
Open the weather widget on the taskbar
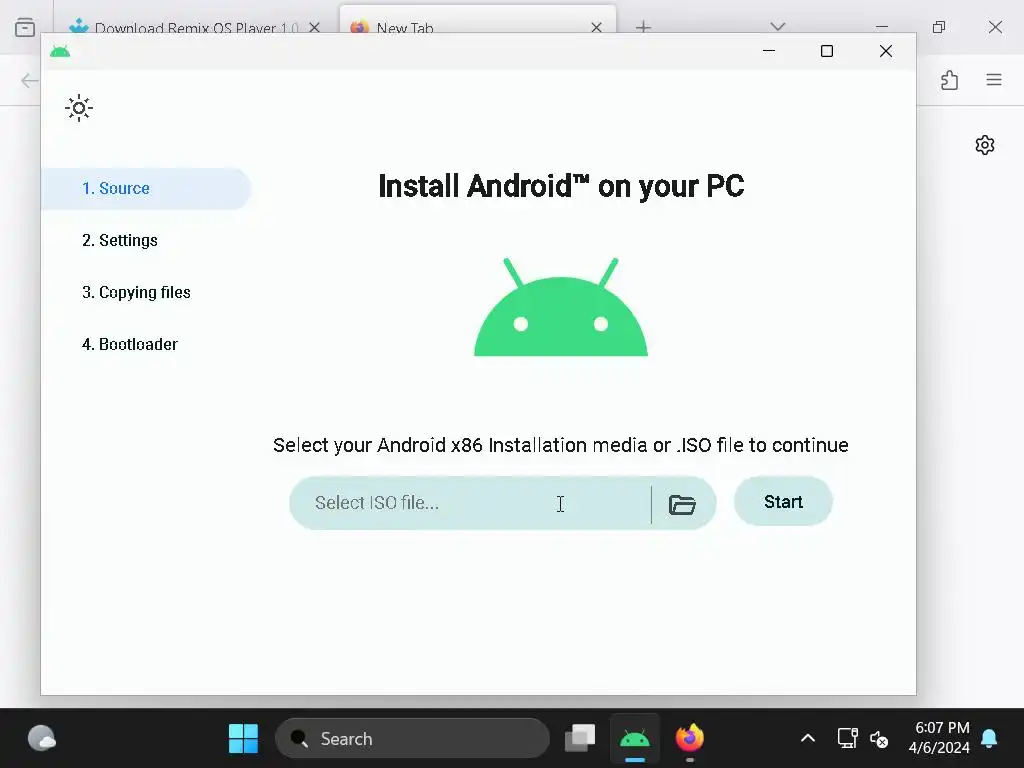pos(42,739)
